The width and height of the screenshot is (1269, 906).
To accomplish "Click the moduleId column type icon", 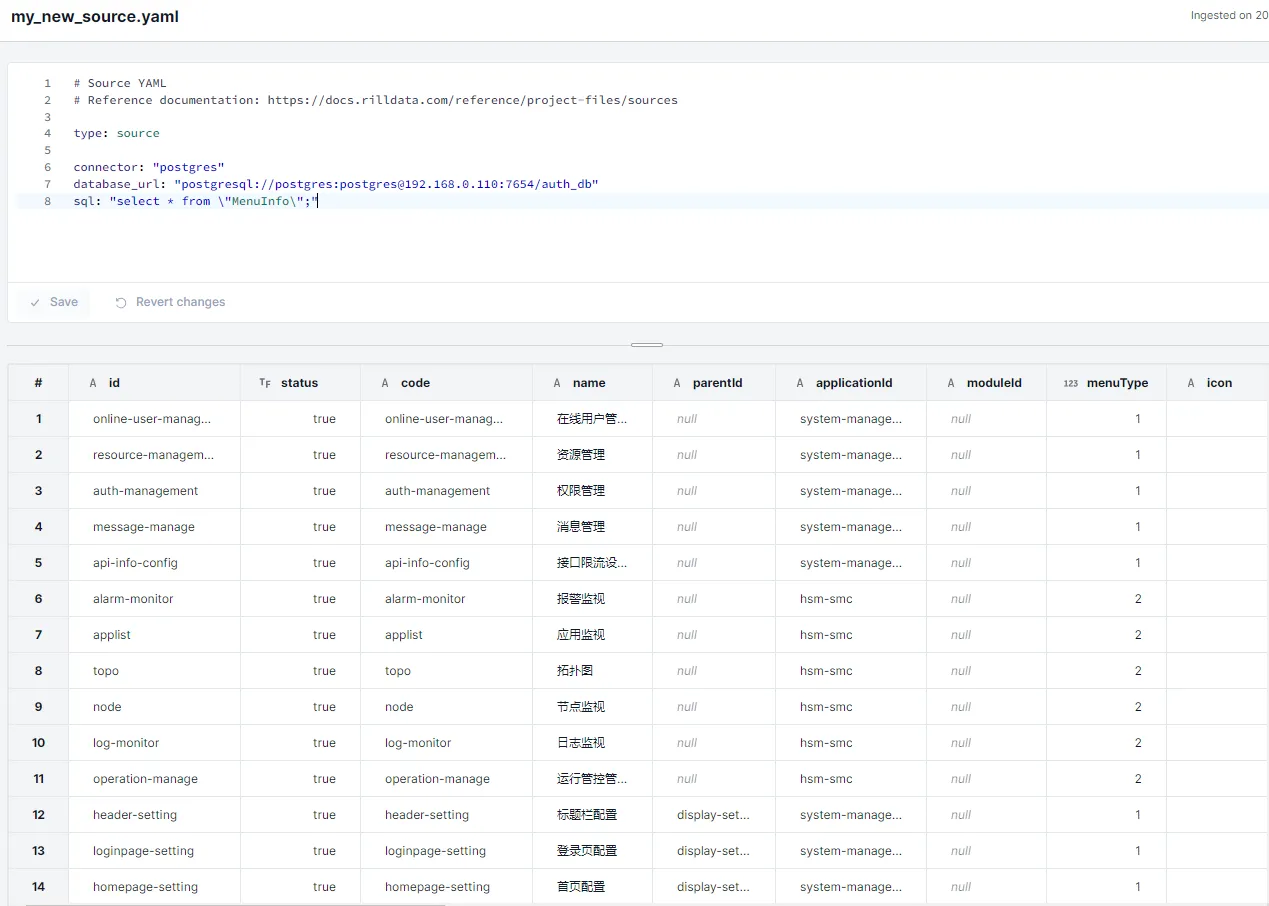I will [x=951, y=383].
